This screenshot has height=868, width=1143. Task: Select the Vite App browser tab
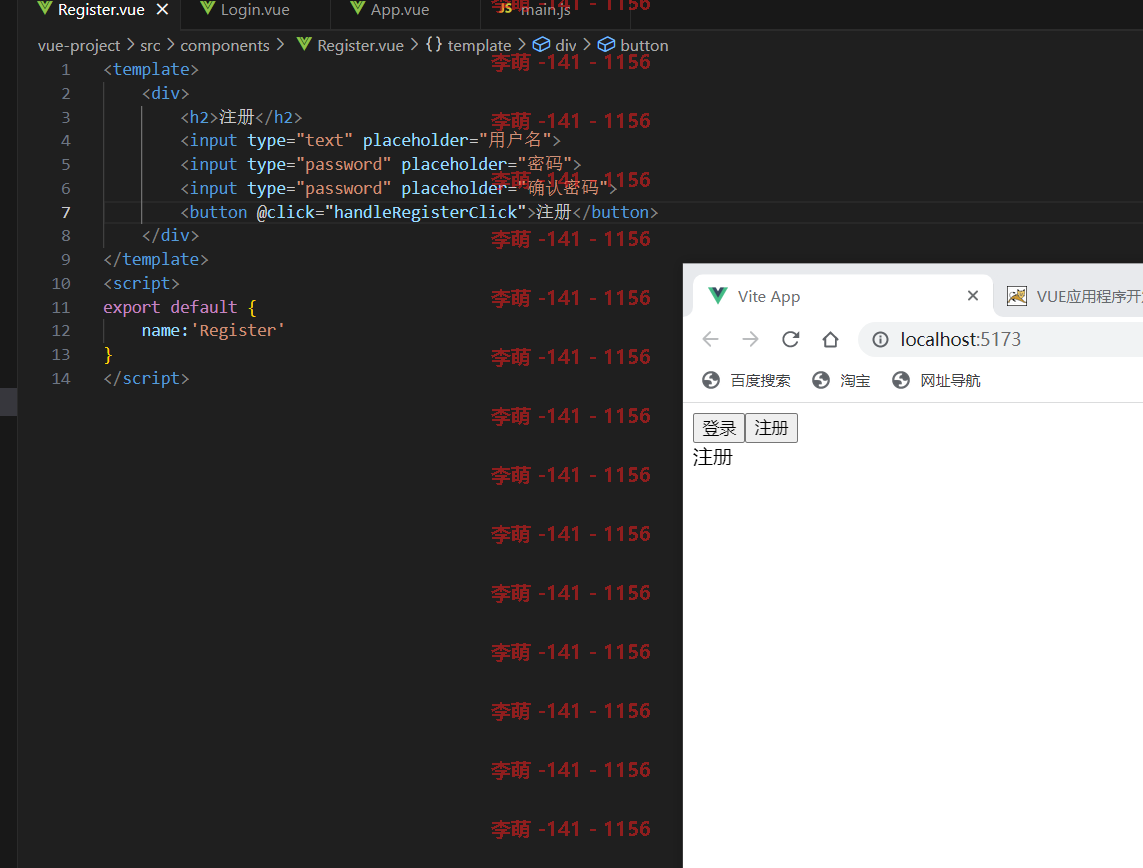click(x=842, y=297)
